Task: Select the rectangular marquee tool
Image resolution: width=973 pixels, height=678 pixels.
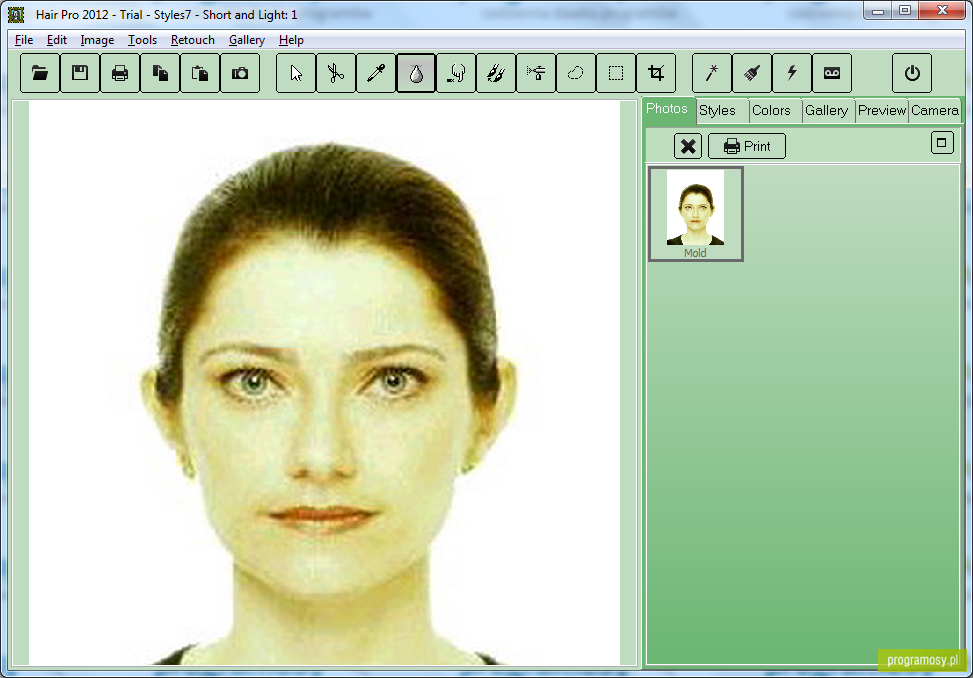Action: coord(616,73)
